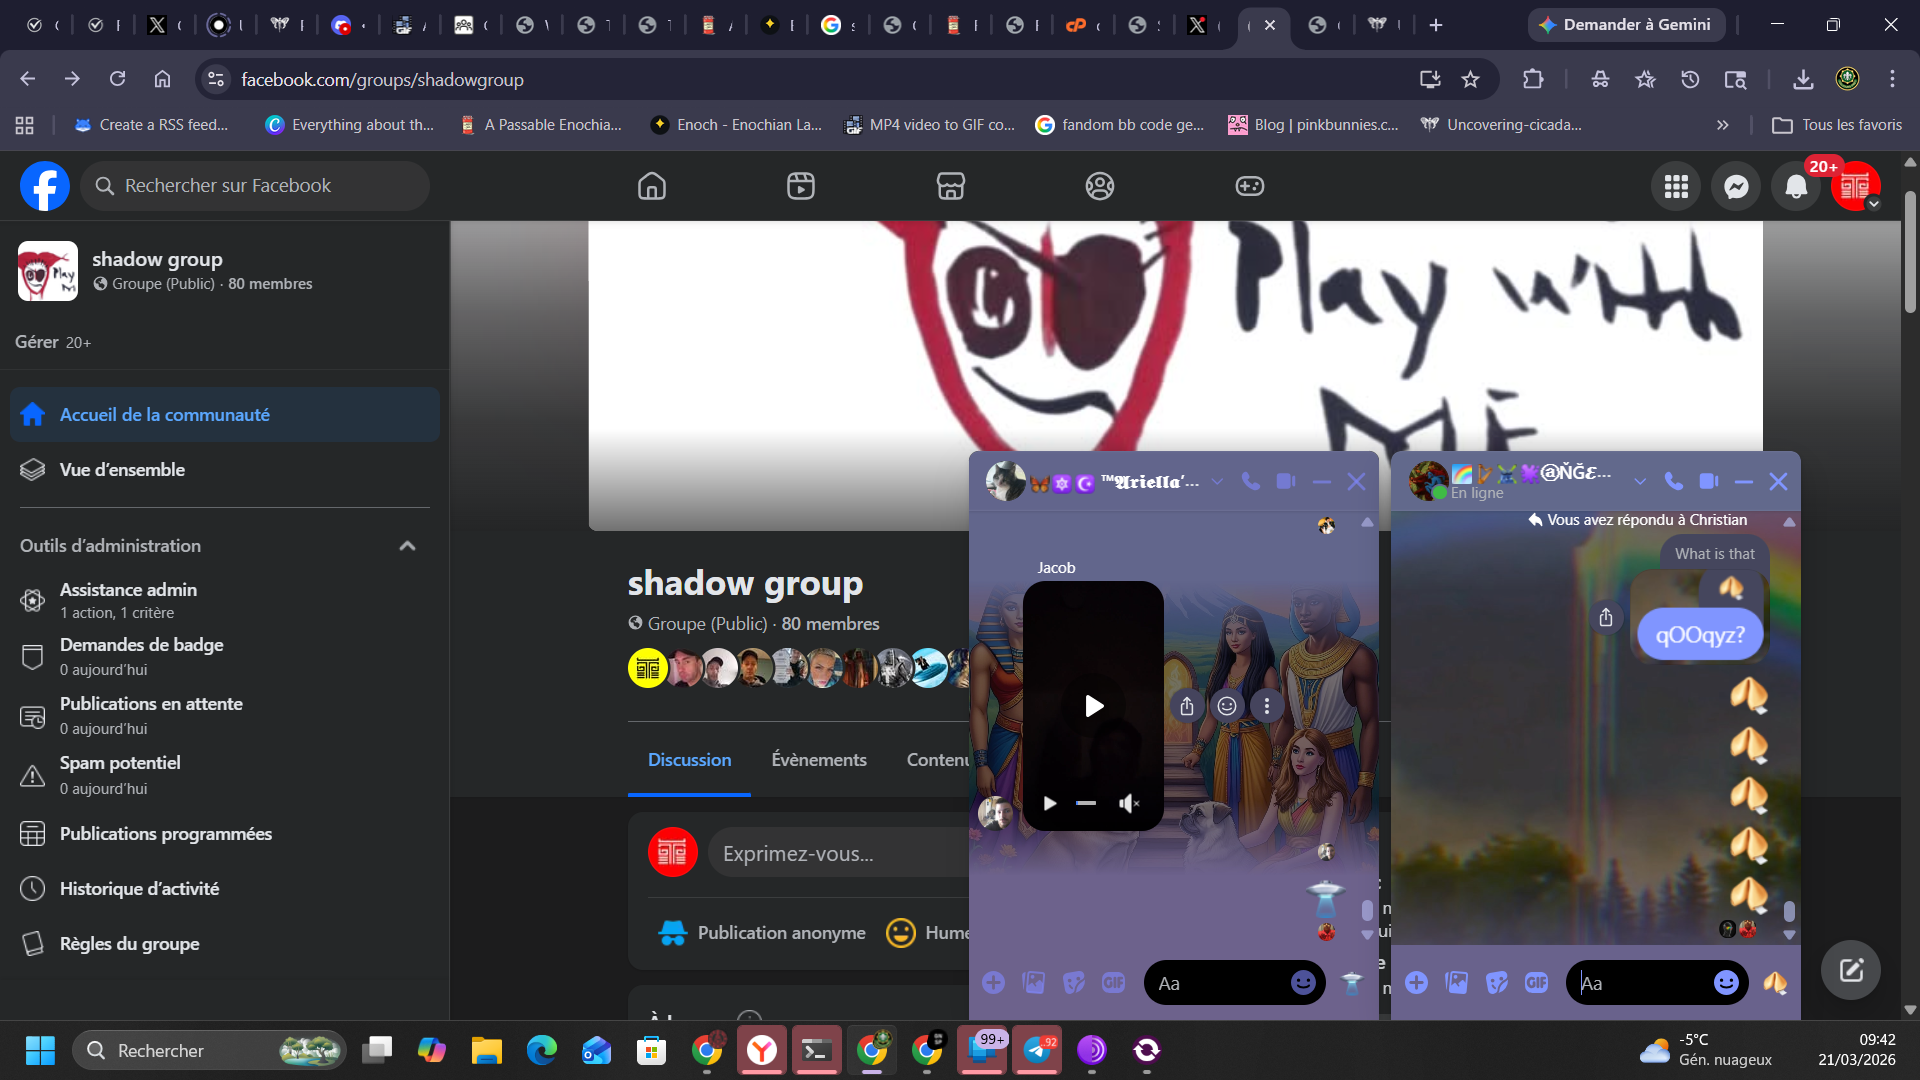
Task: Go to Facebook Marketplace icon
Action: 950,186
